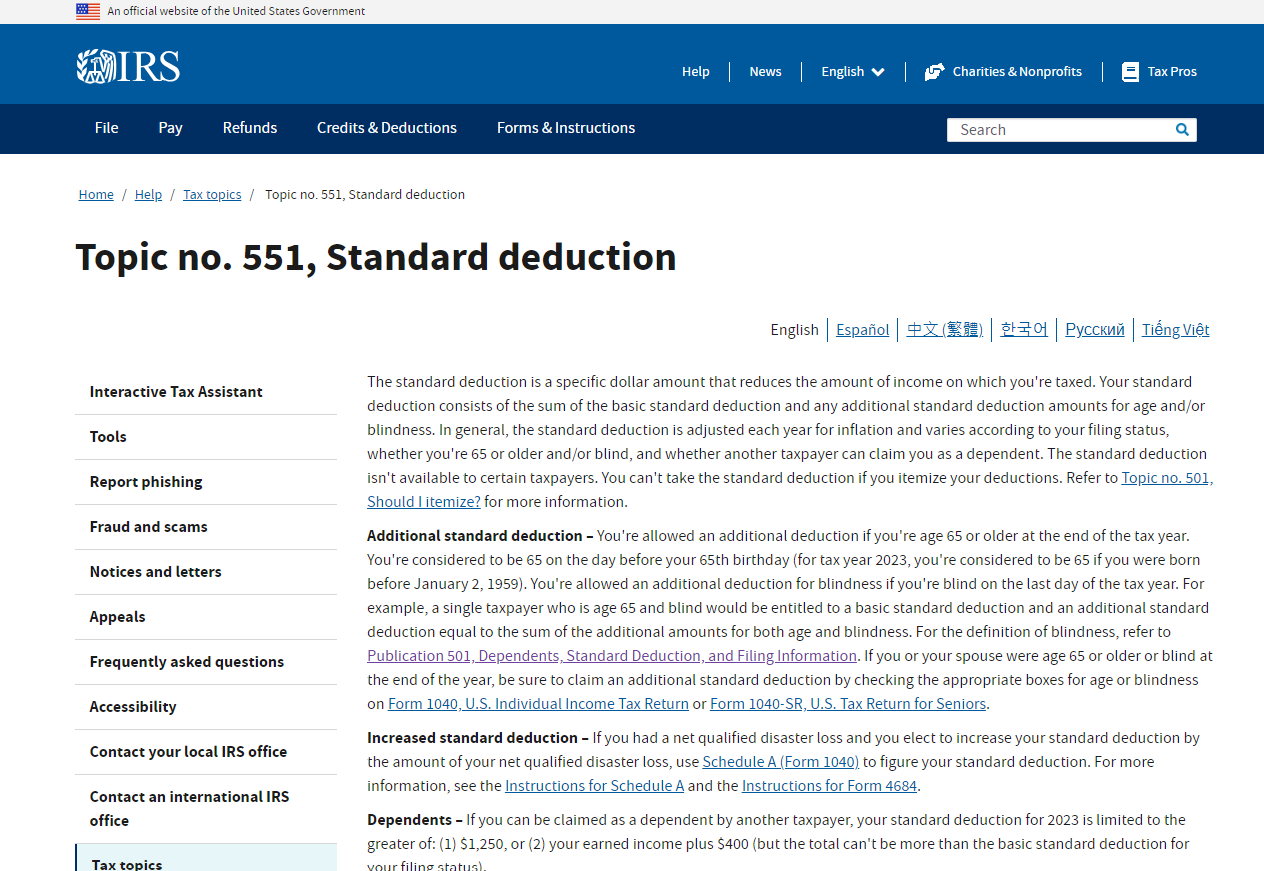Focus the Search input field
The height and width of the screenshot is (871, 1264).
1058,130
